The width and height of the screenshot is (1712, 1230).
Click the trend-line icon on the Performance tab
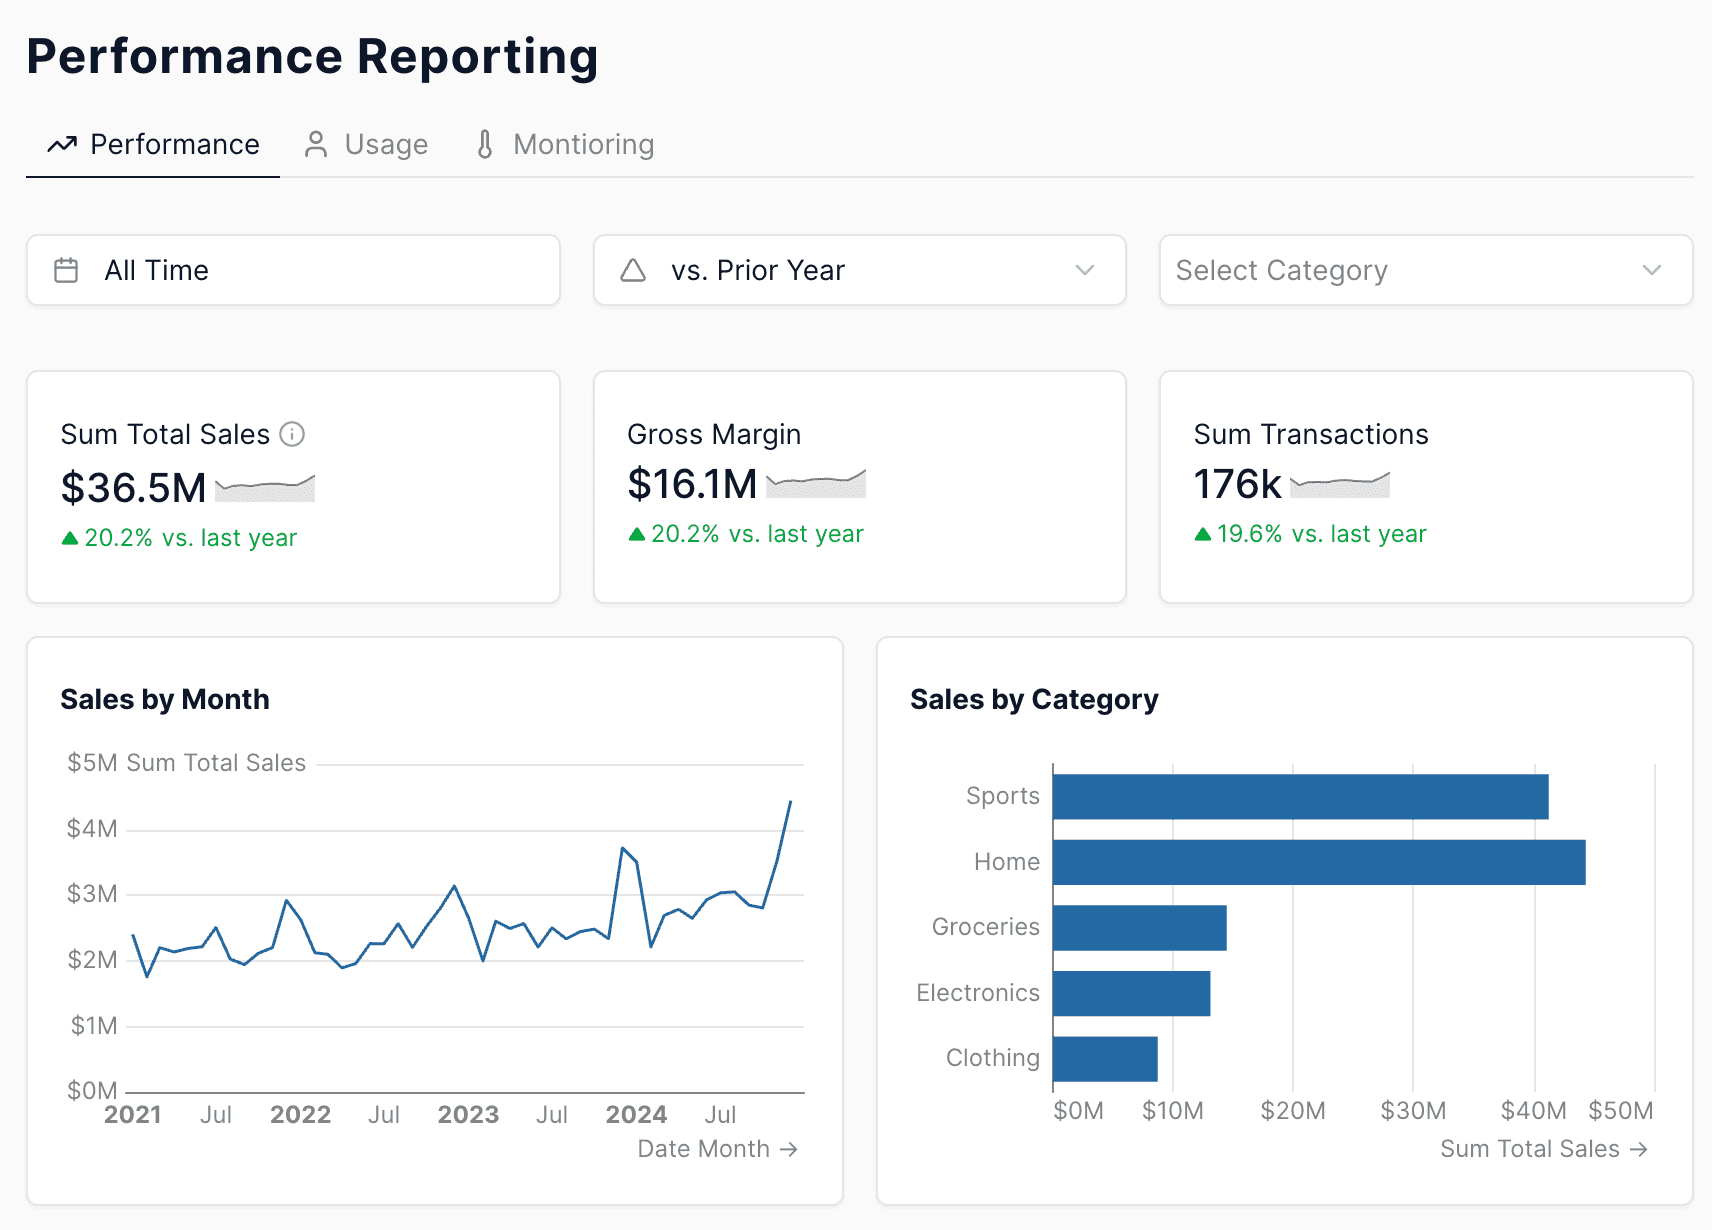coord(61,144)
